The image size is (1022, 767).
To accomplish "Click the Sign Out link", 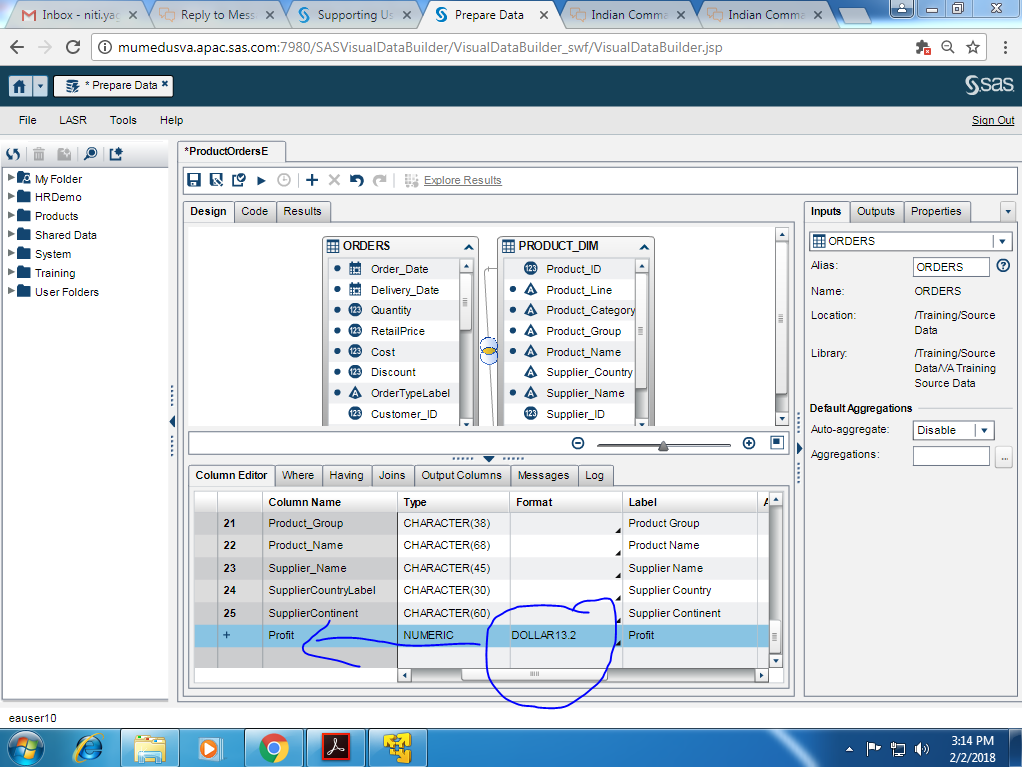I will click(992, 120).
